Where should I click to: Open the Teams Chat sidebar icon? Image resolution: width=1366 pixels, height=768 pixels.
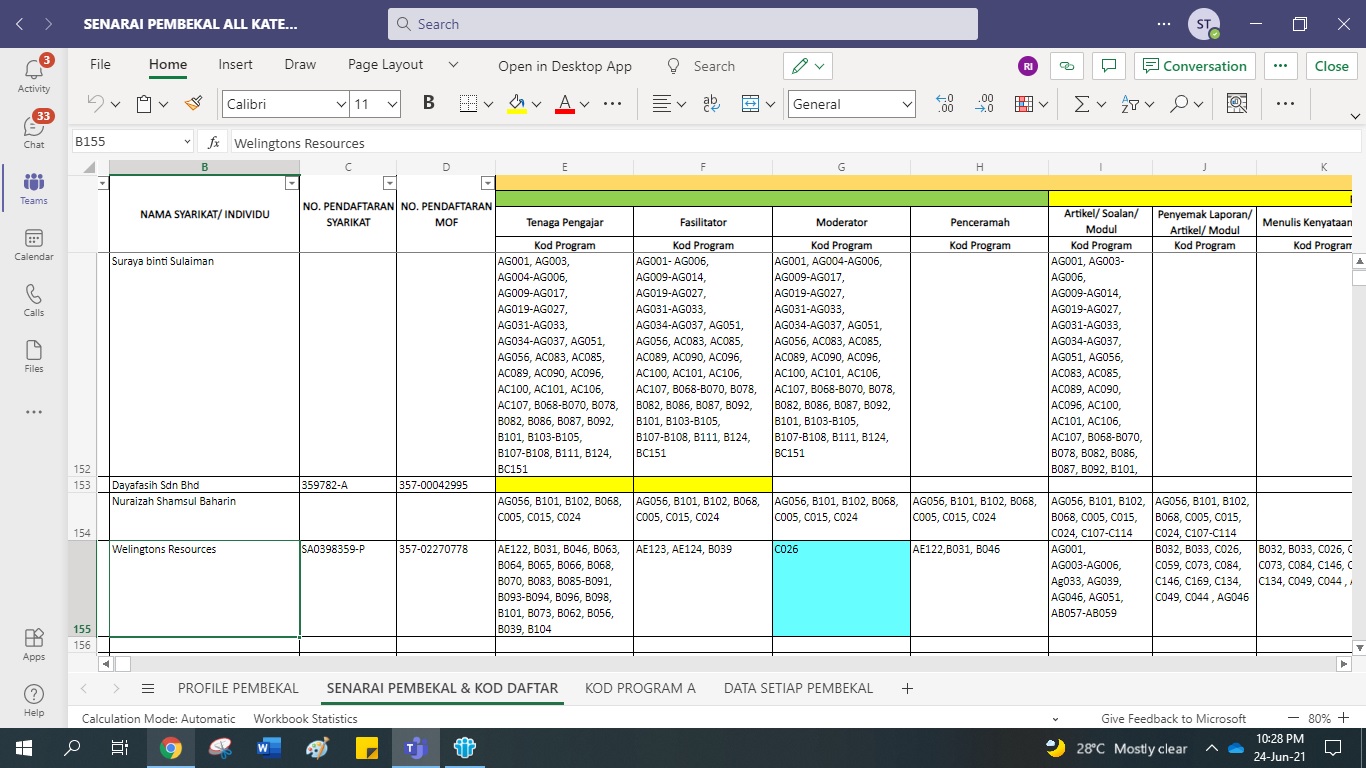coord(34,130)
